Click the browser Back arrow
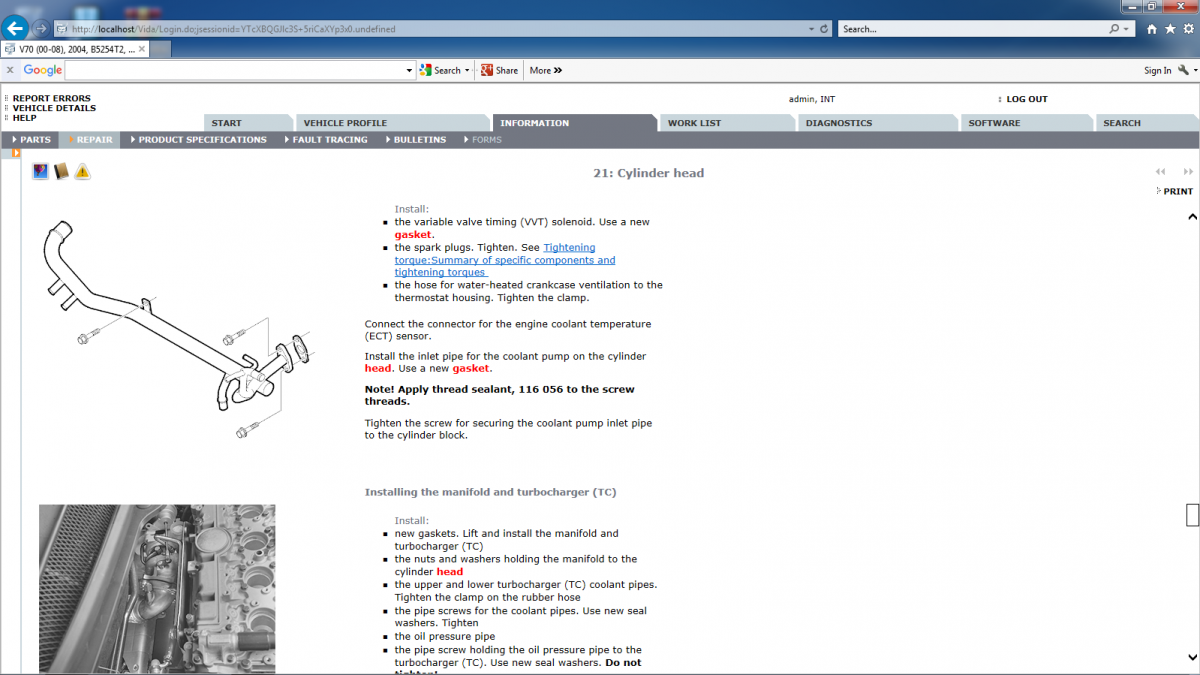The height and width of the screenshot is (675, 1200). pos(13,27)
